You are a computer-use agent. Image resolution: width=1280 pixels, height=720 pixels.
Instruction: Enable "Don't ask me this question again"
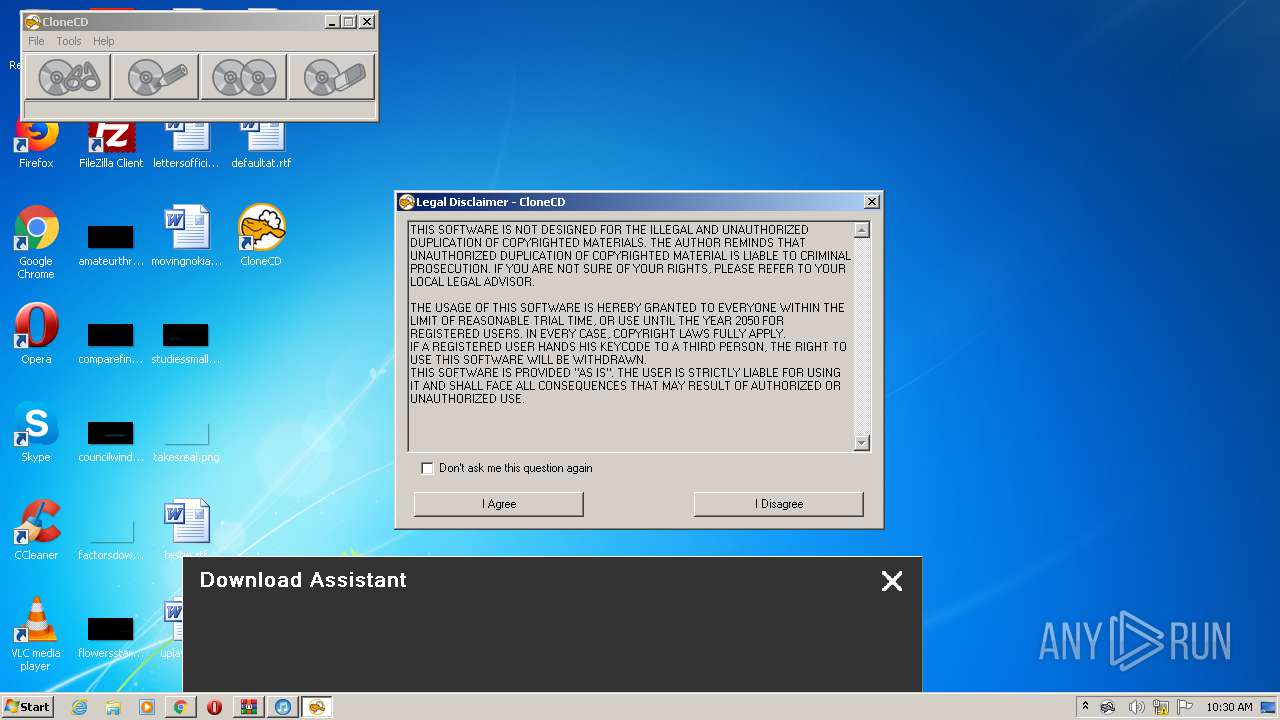pyautogui.click(x=428, y=468)
